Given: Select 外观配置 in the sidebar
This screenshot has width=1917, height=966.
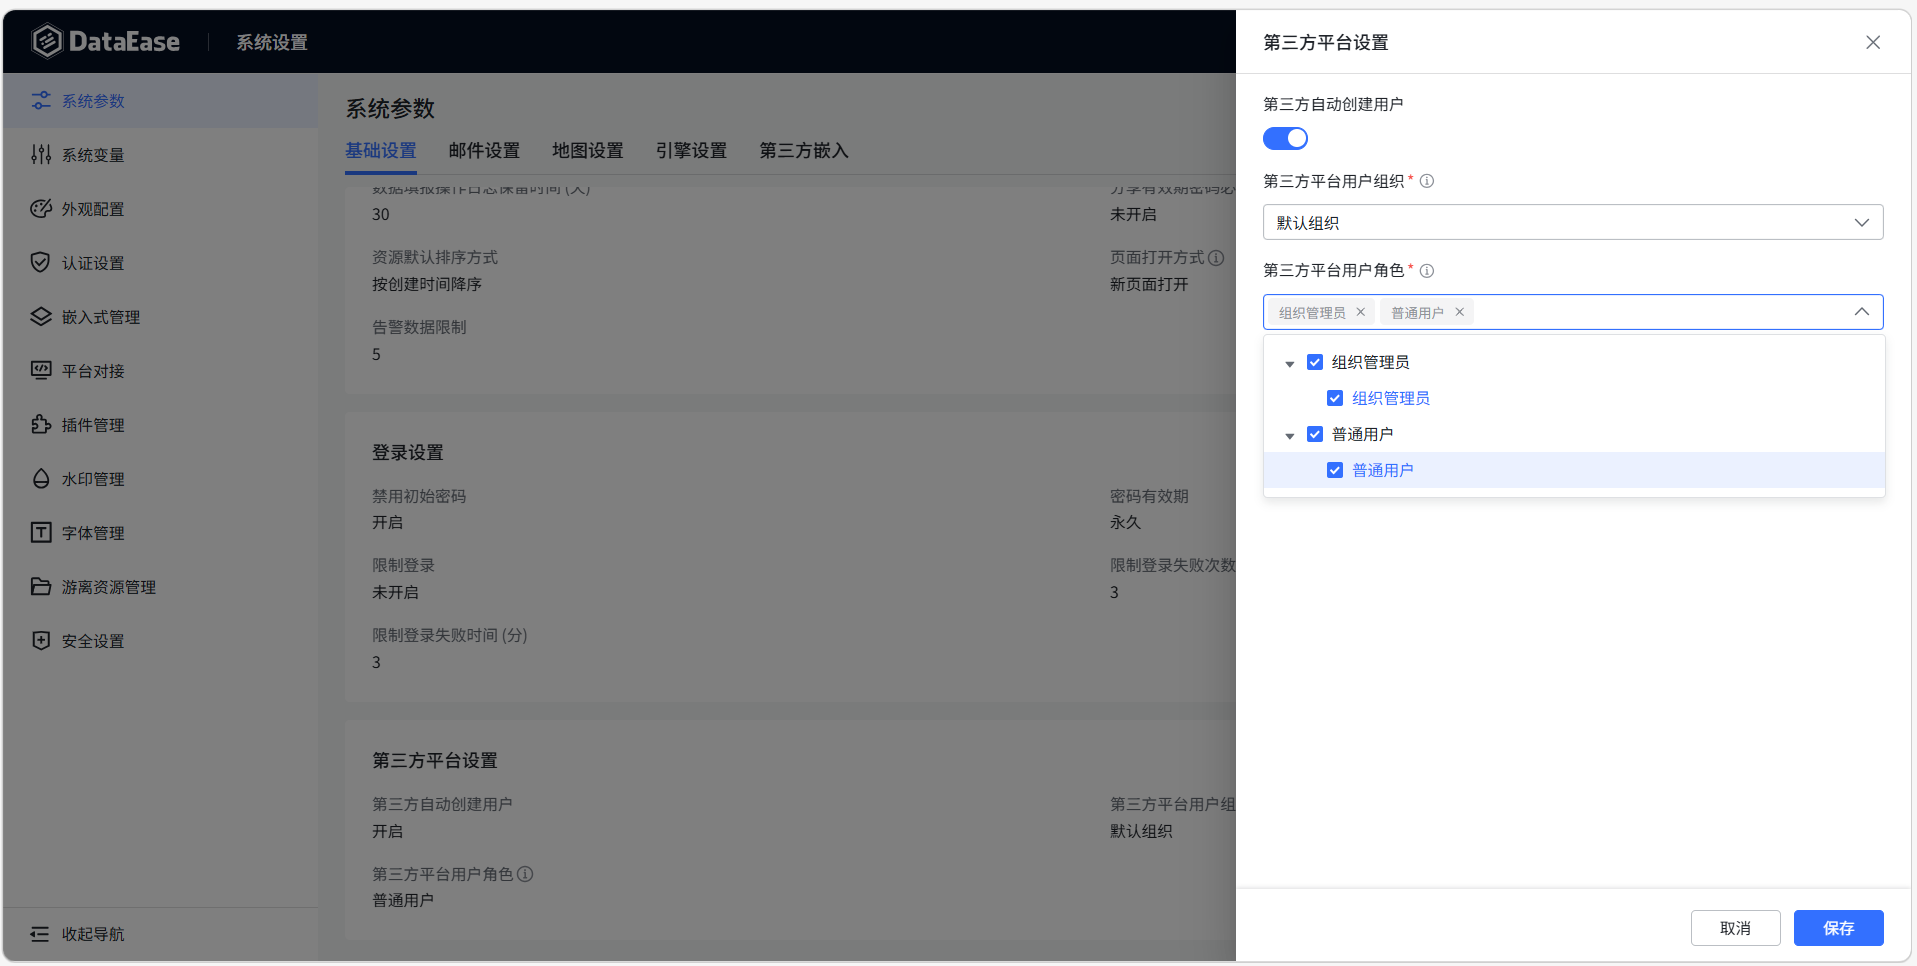Looking at the screenshot, I should click(94, 208).
